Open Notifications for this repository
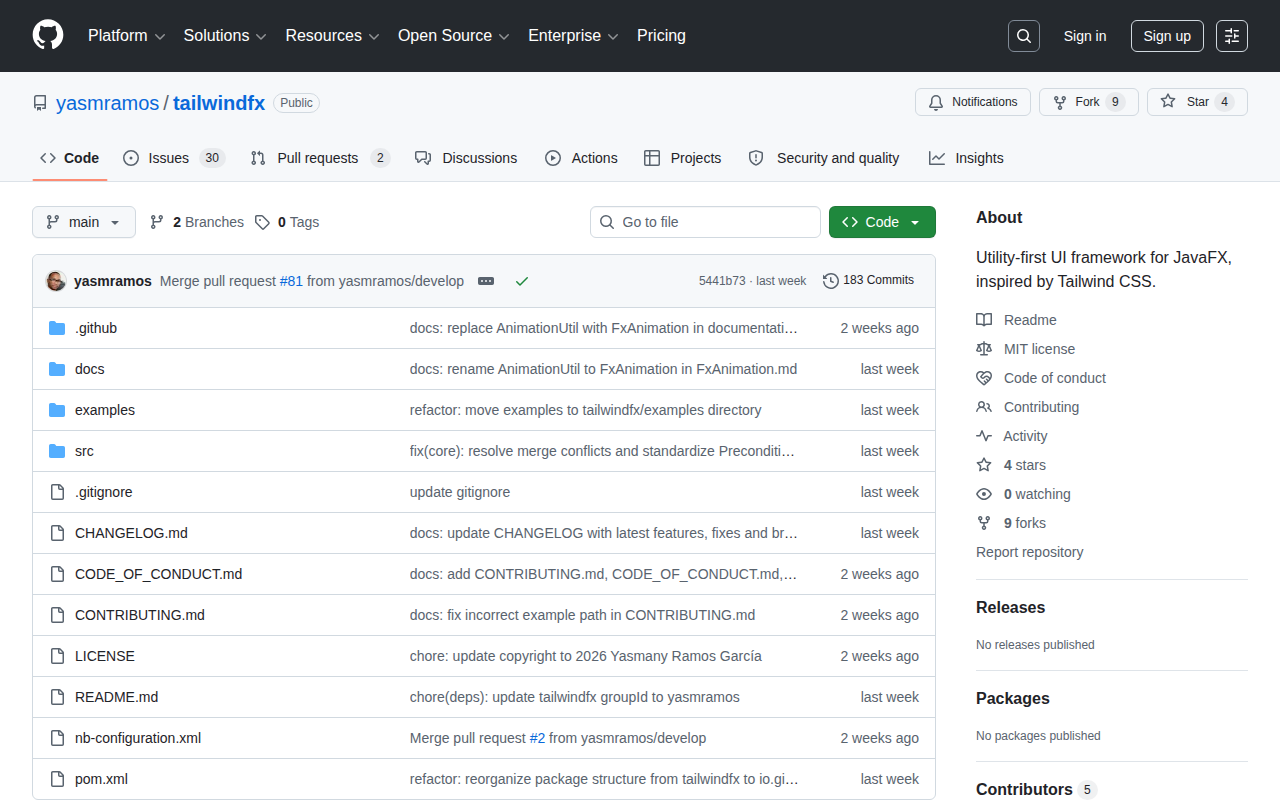 click(x=973, y=102)
